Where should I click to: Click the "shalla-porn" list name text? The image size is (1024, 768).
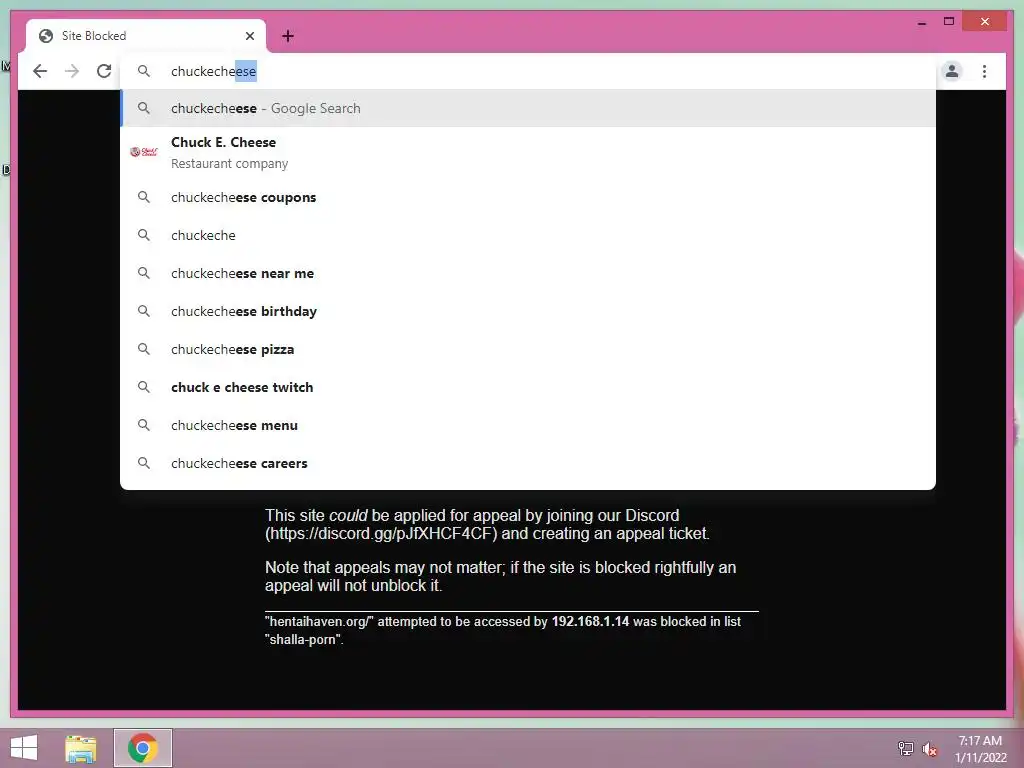pos(304,639)
